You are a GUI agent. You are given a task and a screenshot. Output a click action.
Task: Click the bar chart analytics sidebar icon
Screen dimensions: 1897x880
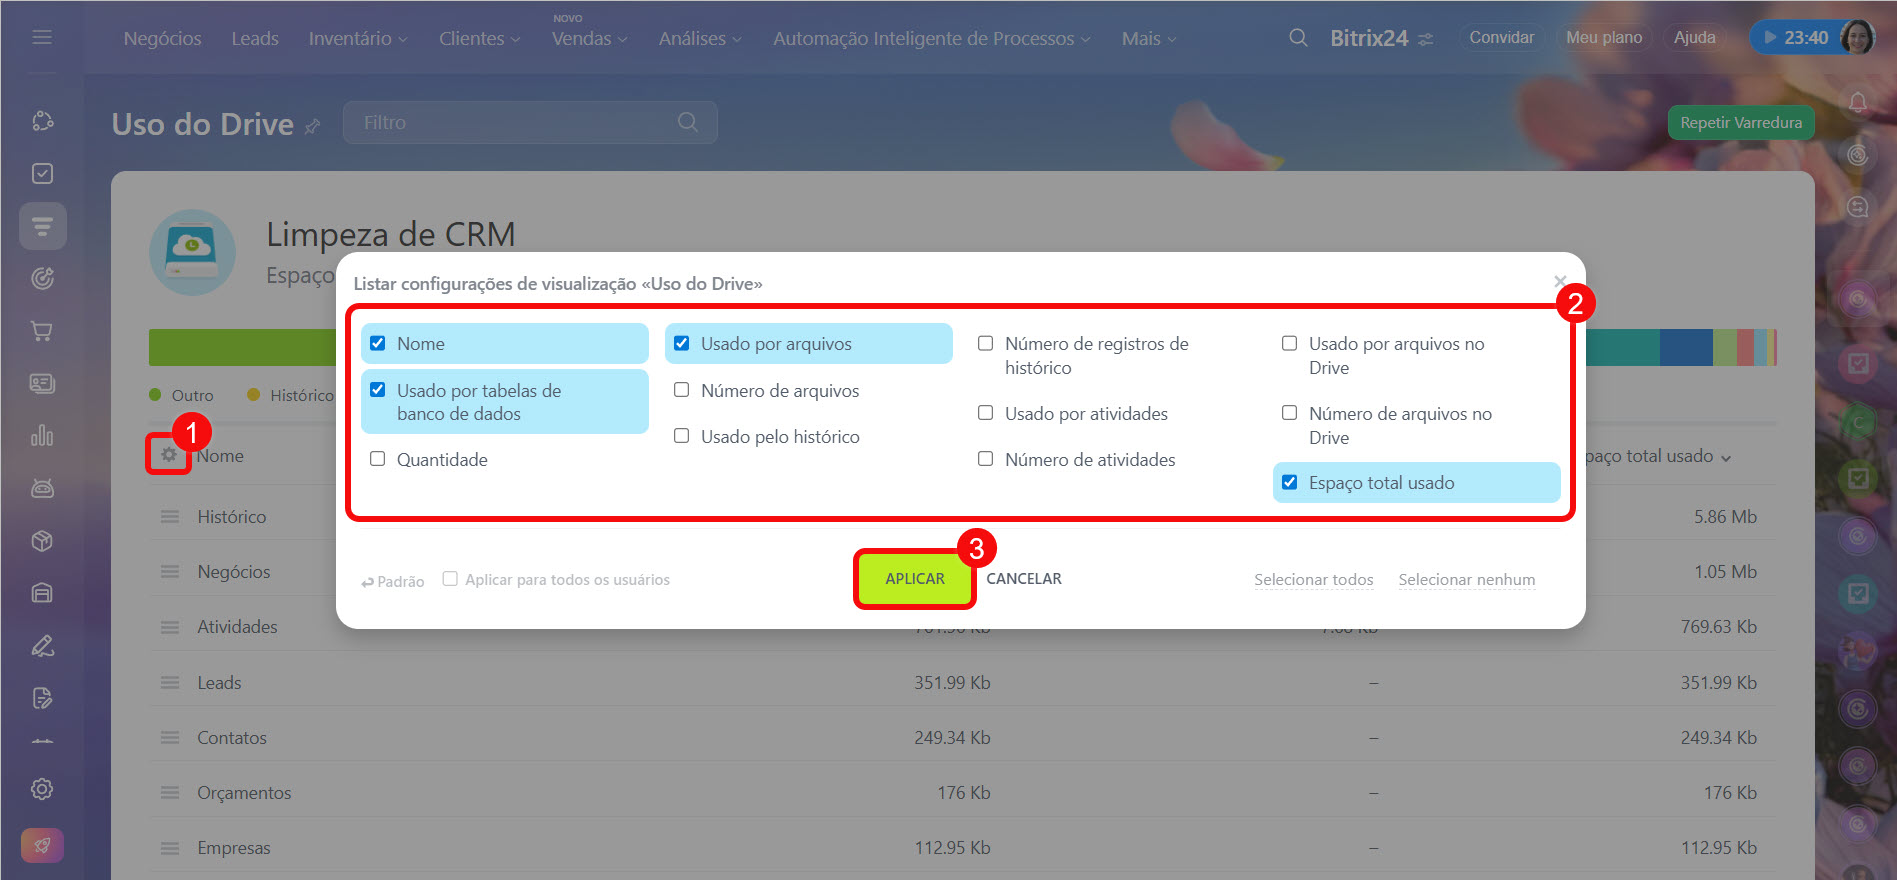pos(42,436)
